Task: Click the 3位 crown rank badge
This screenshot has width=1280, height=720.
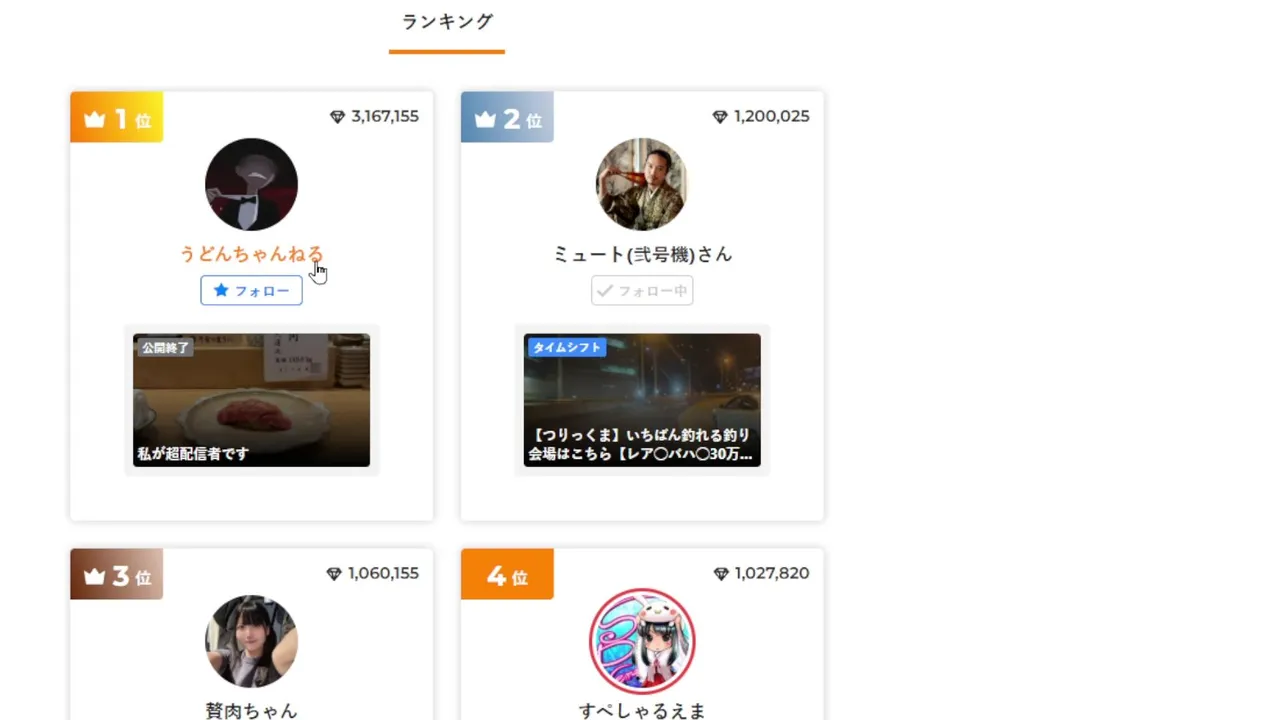Action: pyautogui.click(x=117, y=575)
